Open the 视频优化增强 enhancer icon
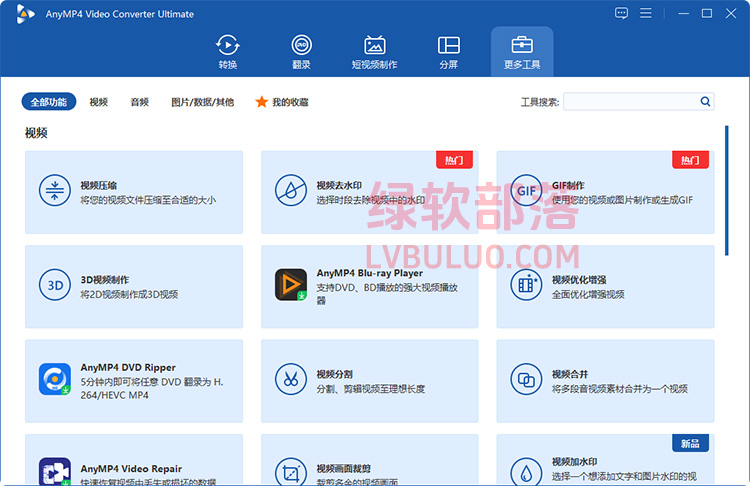The image size is (750, 486). (x=526, y=285)
